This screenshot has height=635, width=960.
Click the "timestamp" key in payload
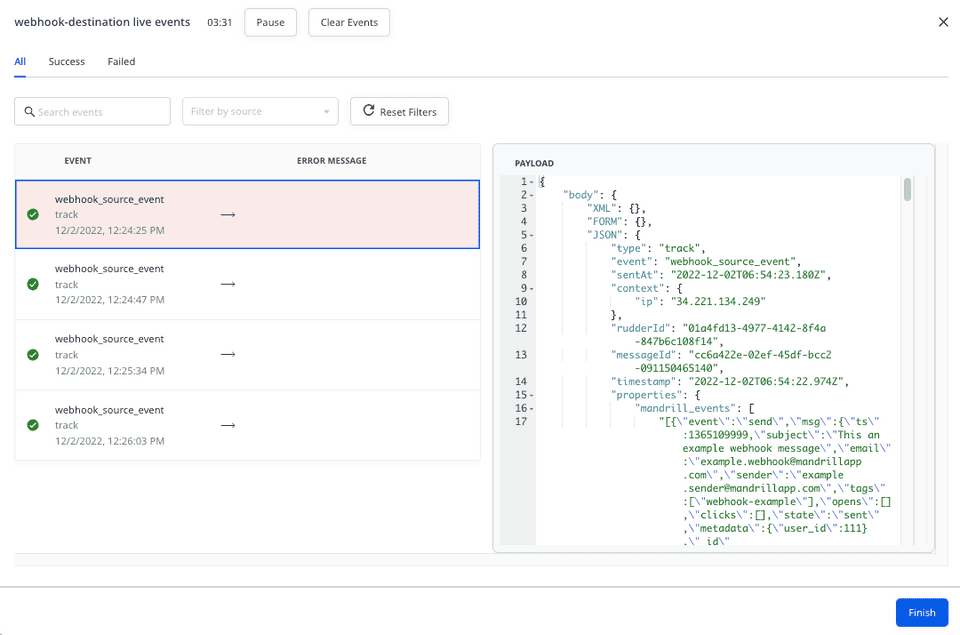(643, 381)
